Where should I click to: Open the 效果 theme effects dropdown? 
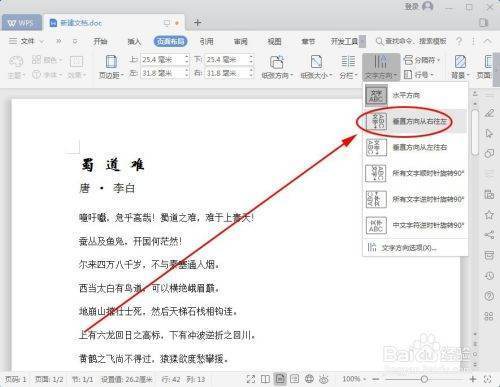77,67
